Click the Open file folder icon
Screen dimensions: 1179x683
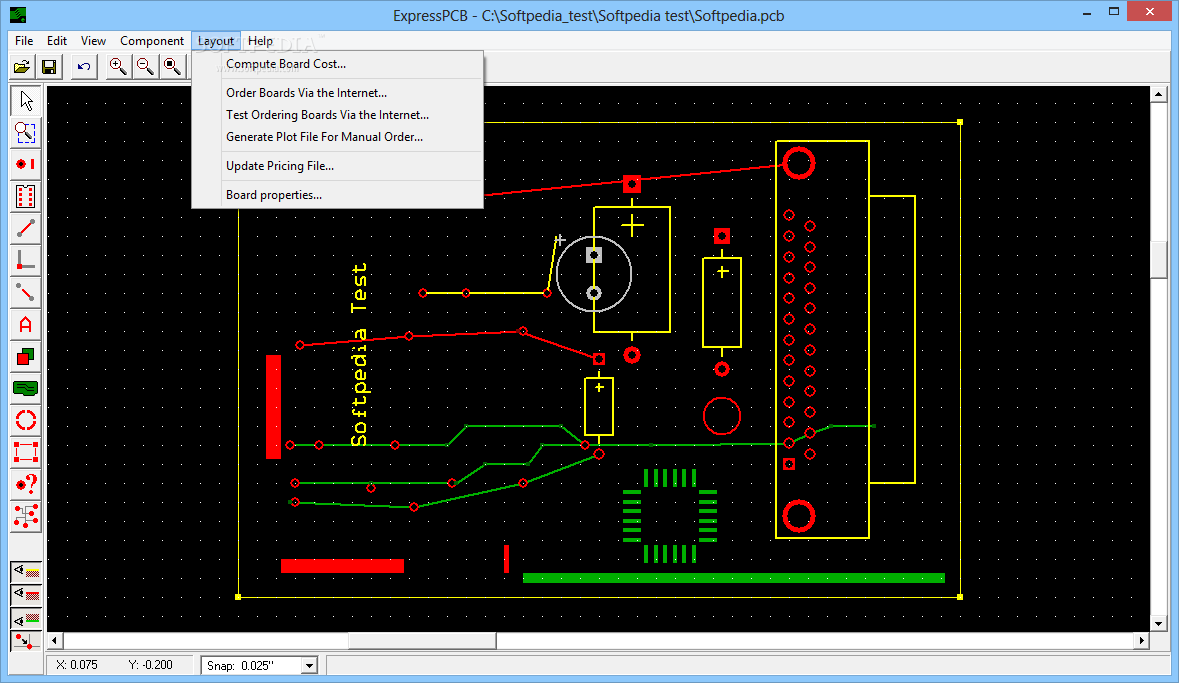pos(22,67)
